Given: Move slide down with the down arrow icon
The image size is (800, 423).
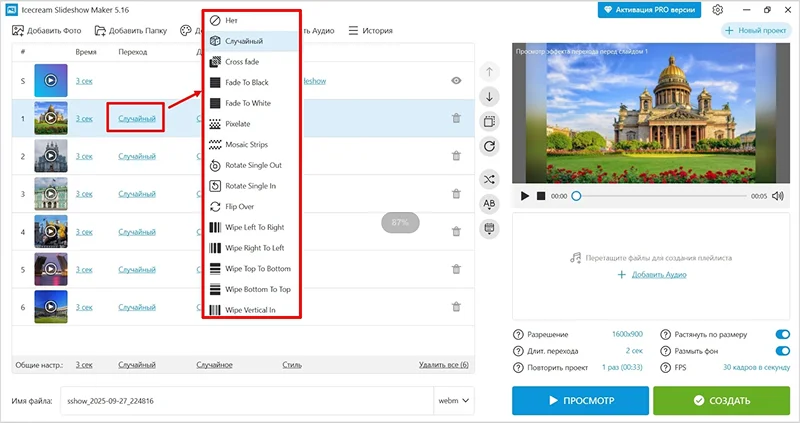Looking at the screenshot, I should (489, 96).
